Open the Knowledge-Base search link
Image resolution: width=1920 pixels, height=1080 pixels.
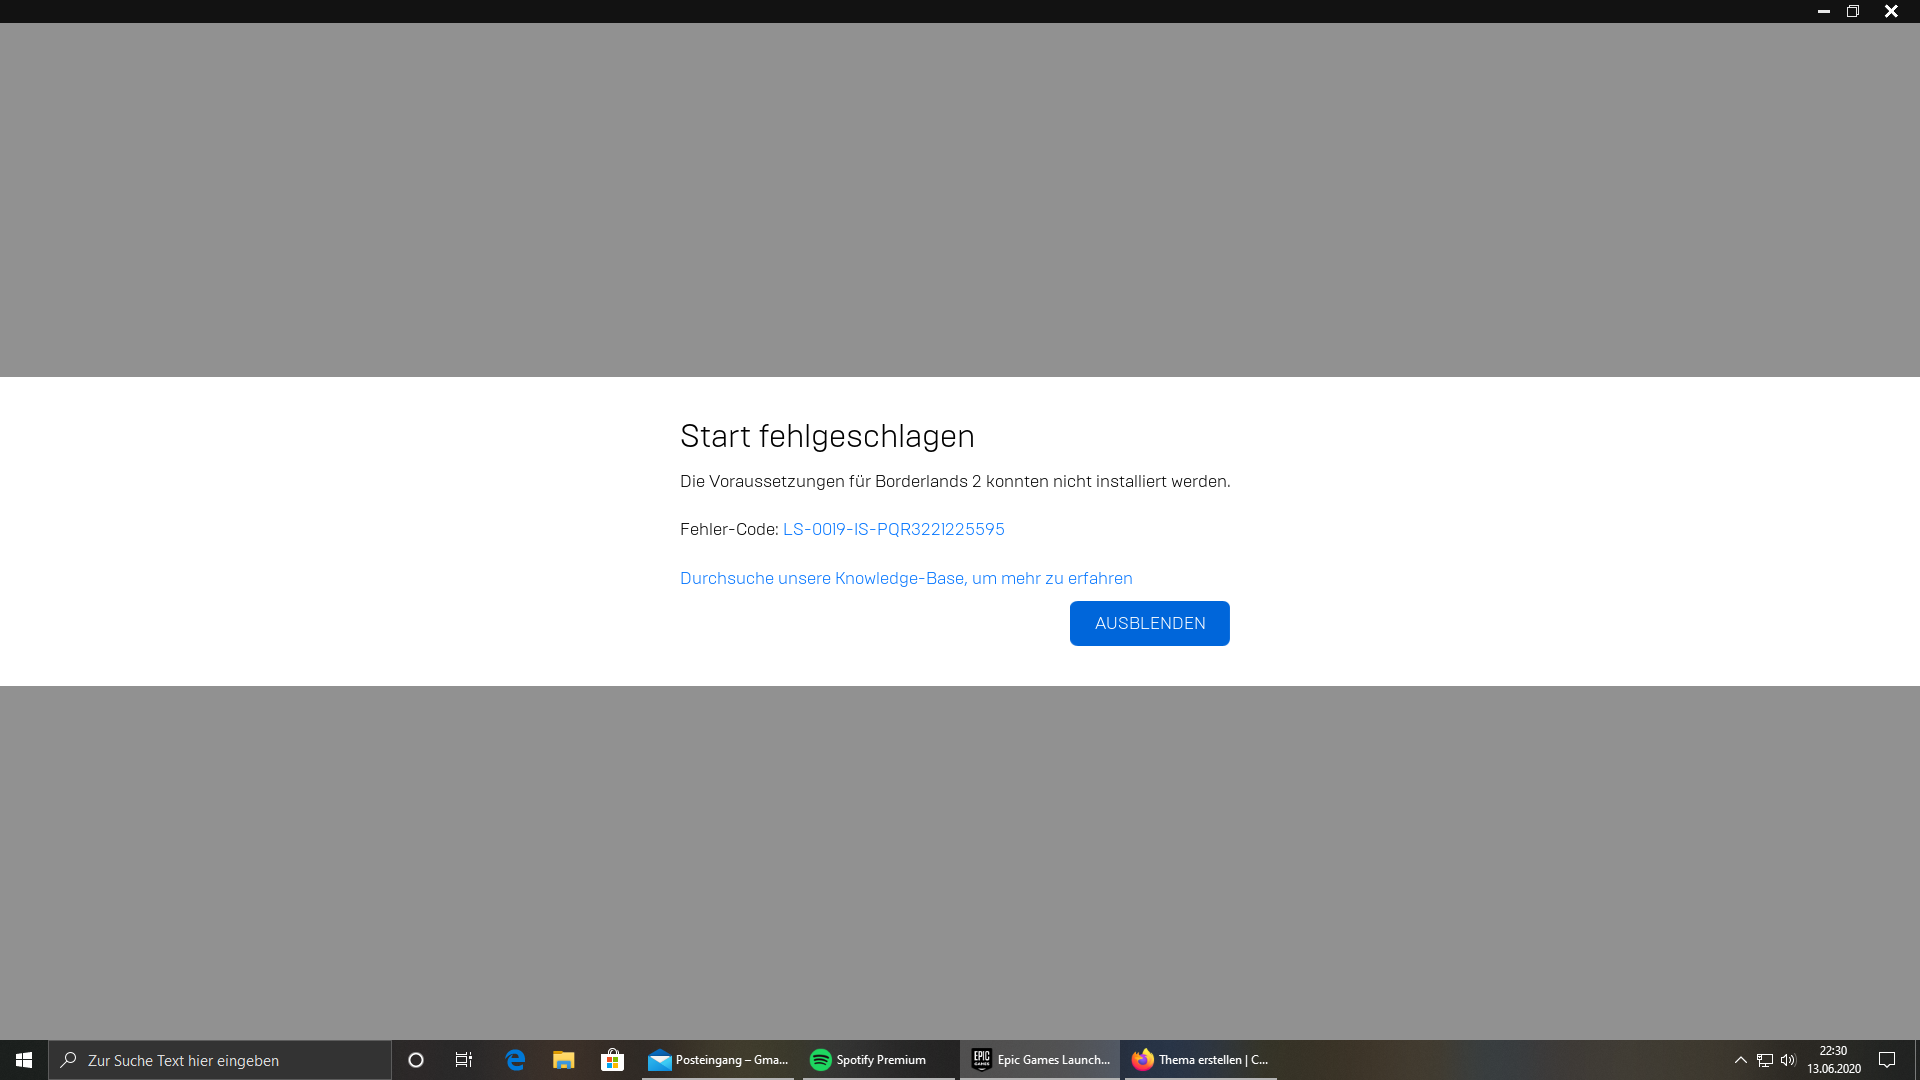906,578
